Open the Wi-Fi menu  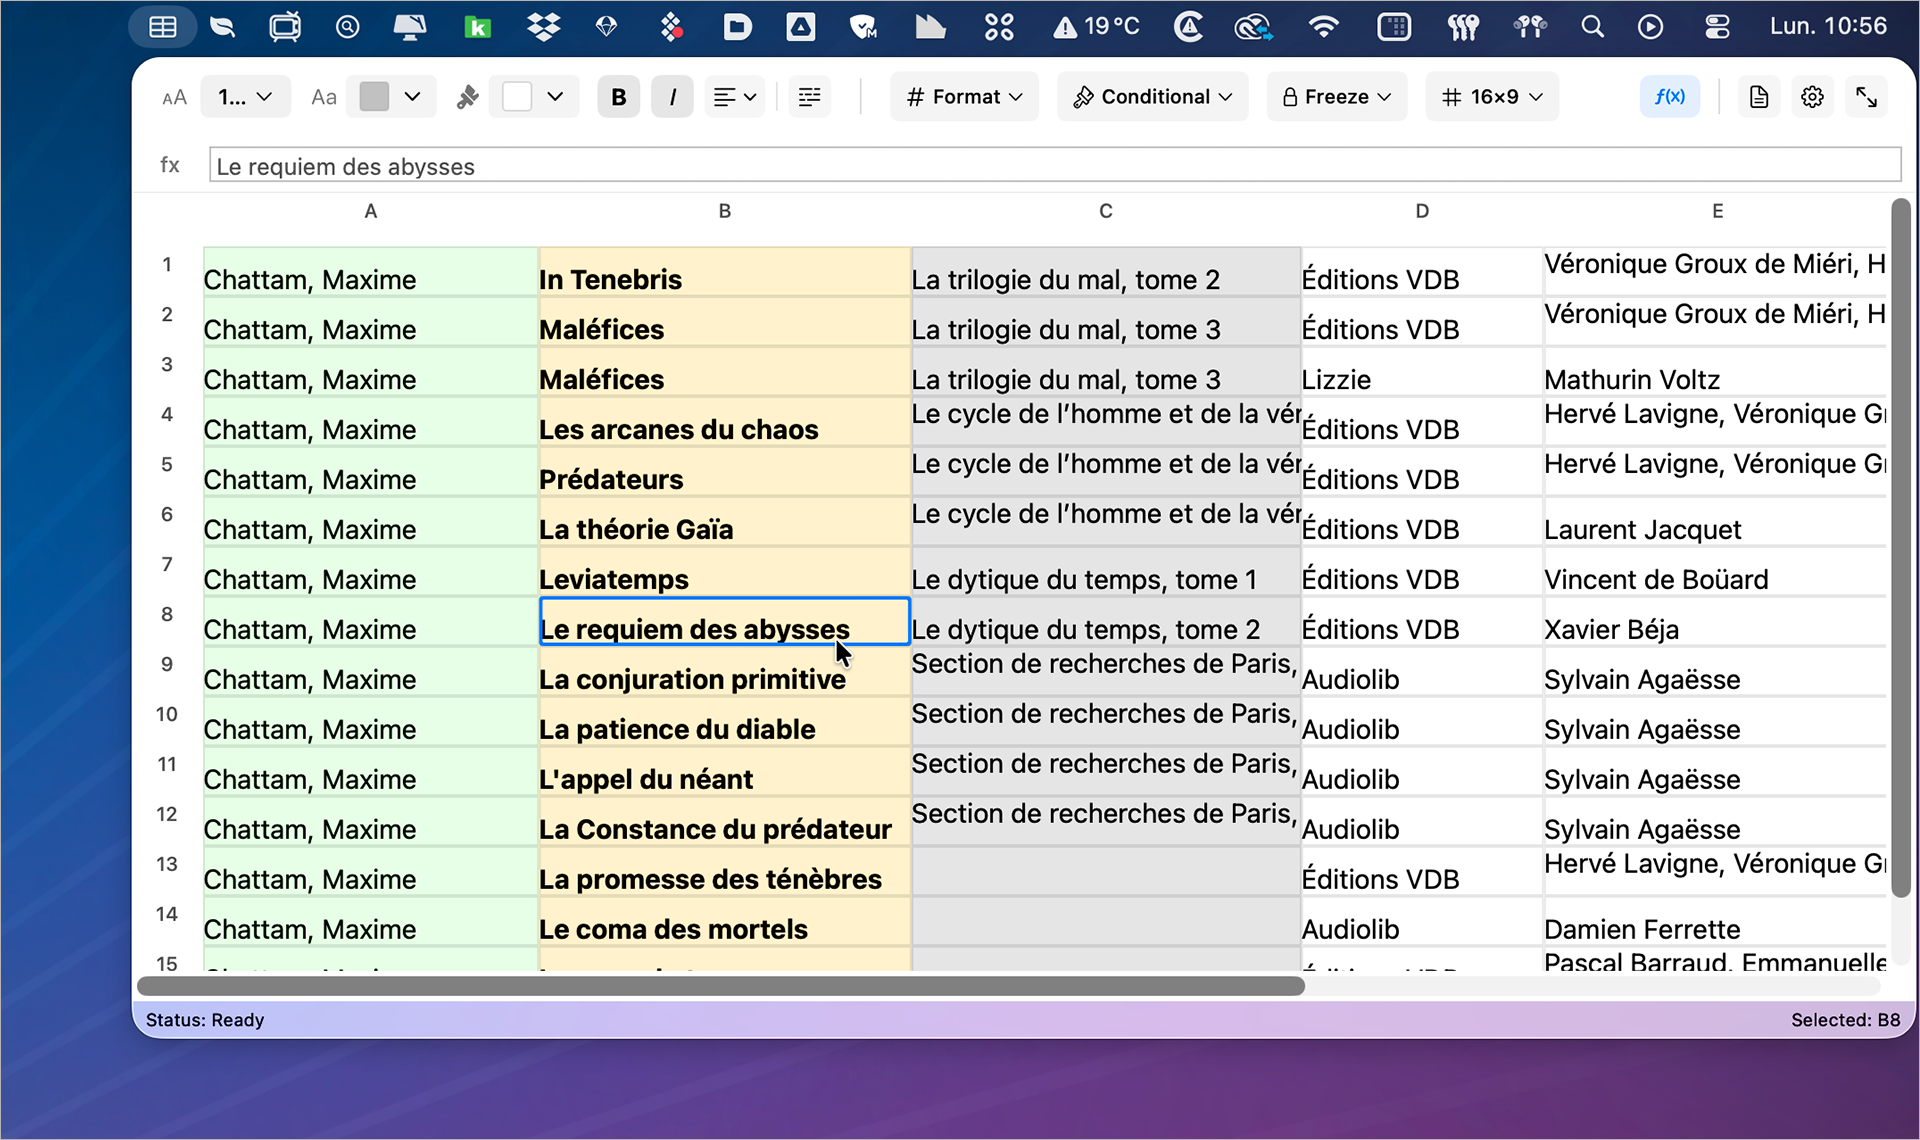(1323, 27)
